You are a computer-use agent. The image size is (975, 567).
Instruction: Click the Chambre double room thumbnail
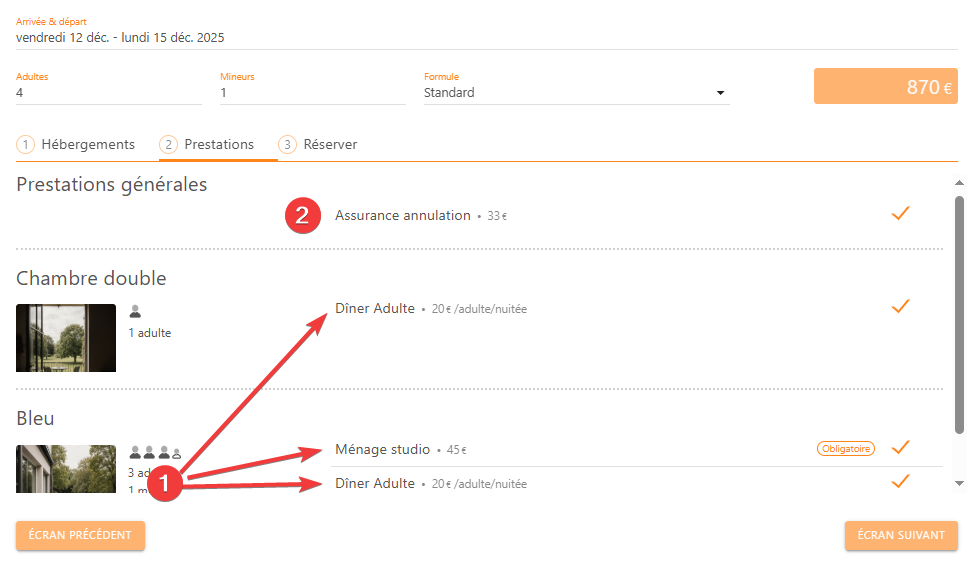point(66,338)
